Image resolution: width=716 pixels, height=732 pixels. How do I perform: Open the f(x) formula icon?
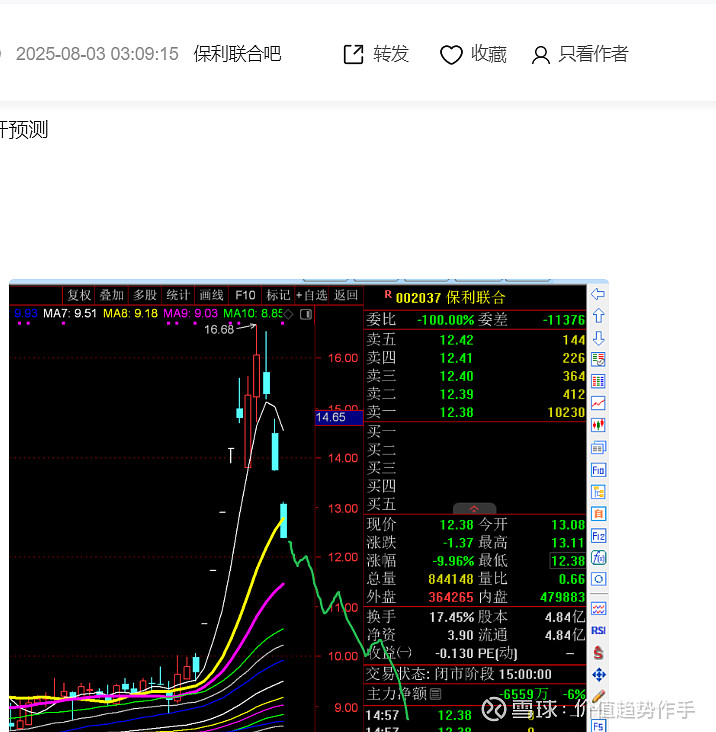click(598, 557)
